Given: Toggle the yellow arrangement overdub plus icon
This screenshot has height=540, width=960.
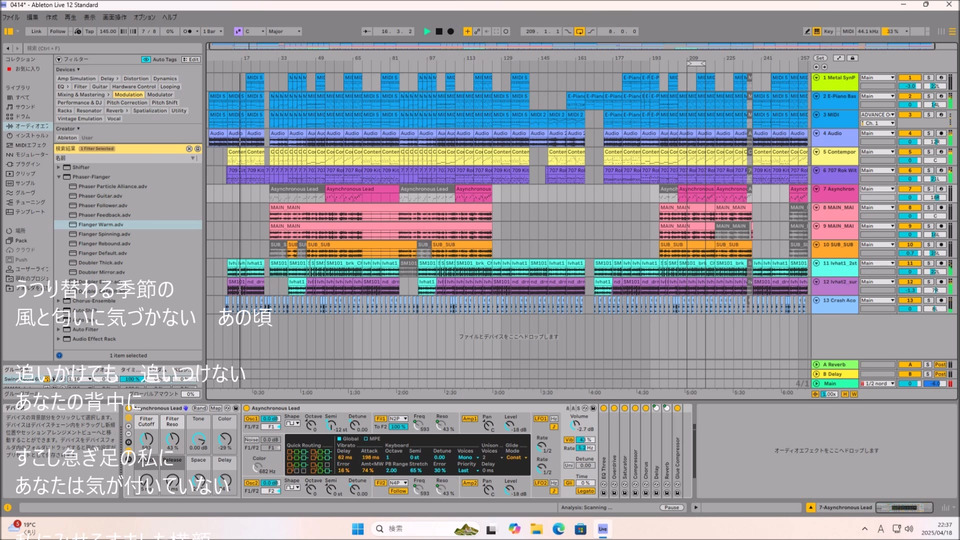Looking at the screenshot, I should click(x=467, y=31).
